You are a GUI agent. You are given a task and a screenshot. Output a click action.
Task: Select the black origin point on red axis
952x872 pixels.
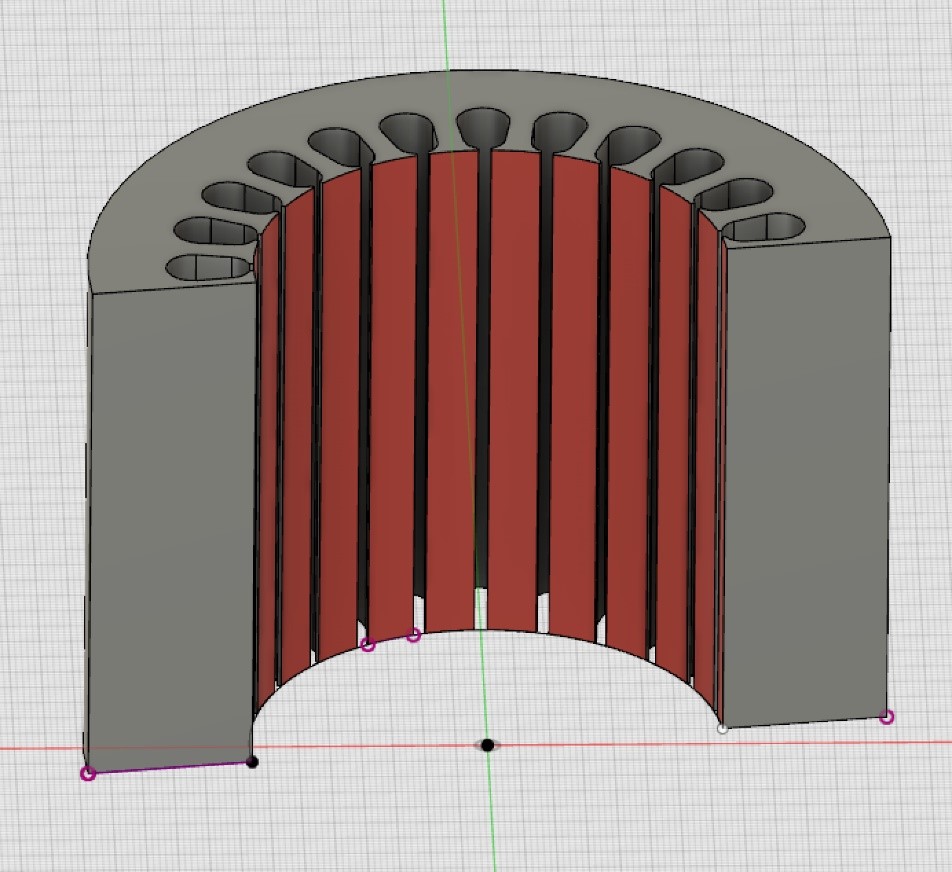(x=487, y=745)
